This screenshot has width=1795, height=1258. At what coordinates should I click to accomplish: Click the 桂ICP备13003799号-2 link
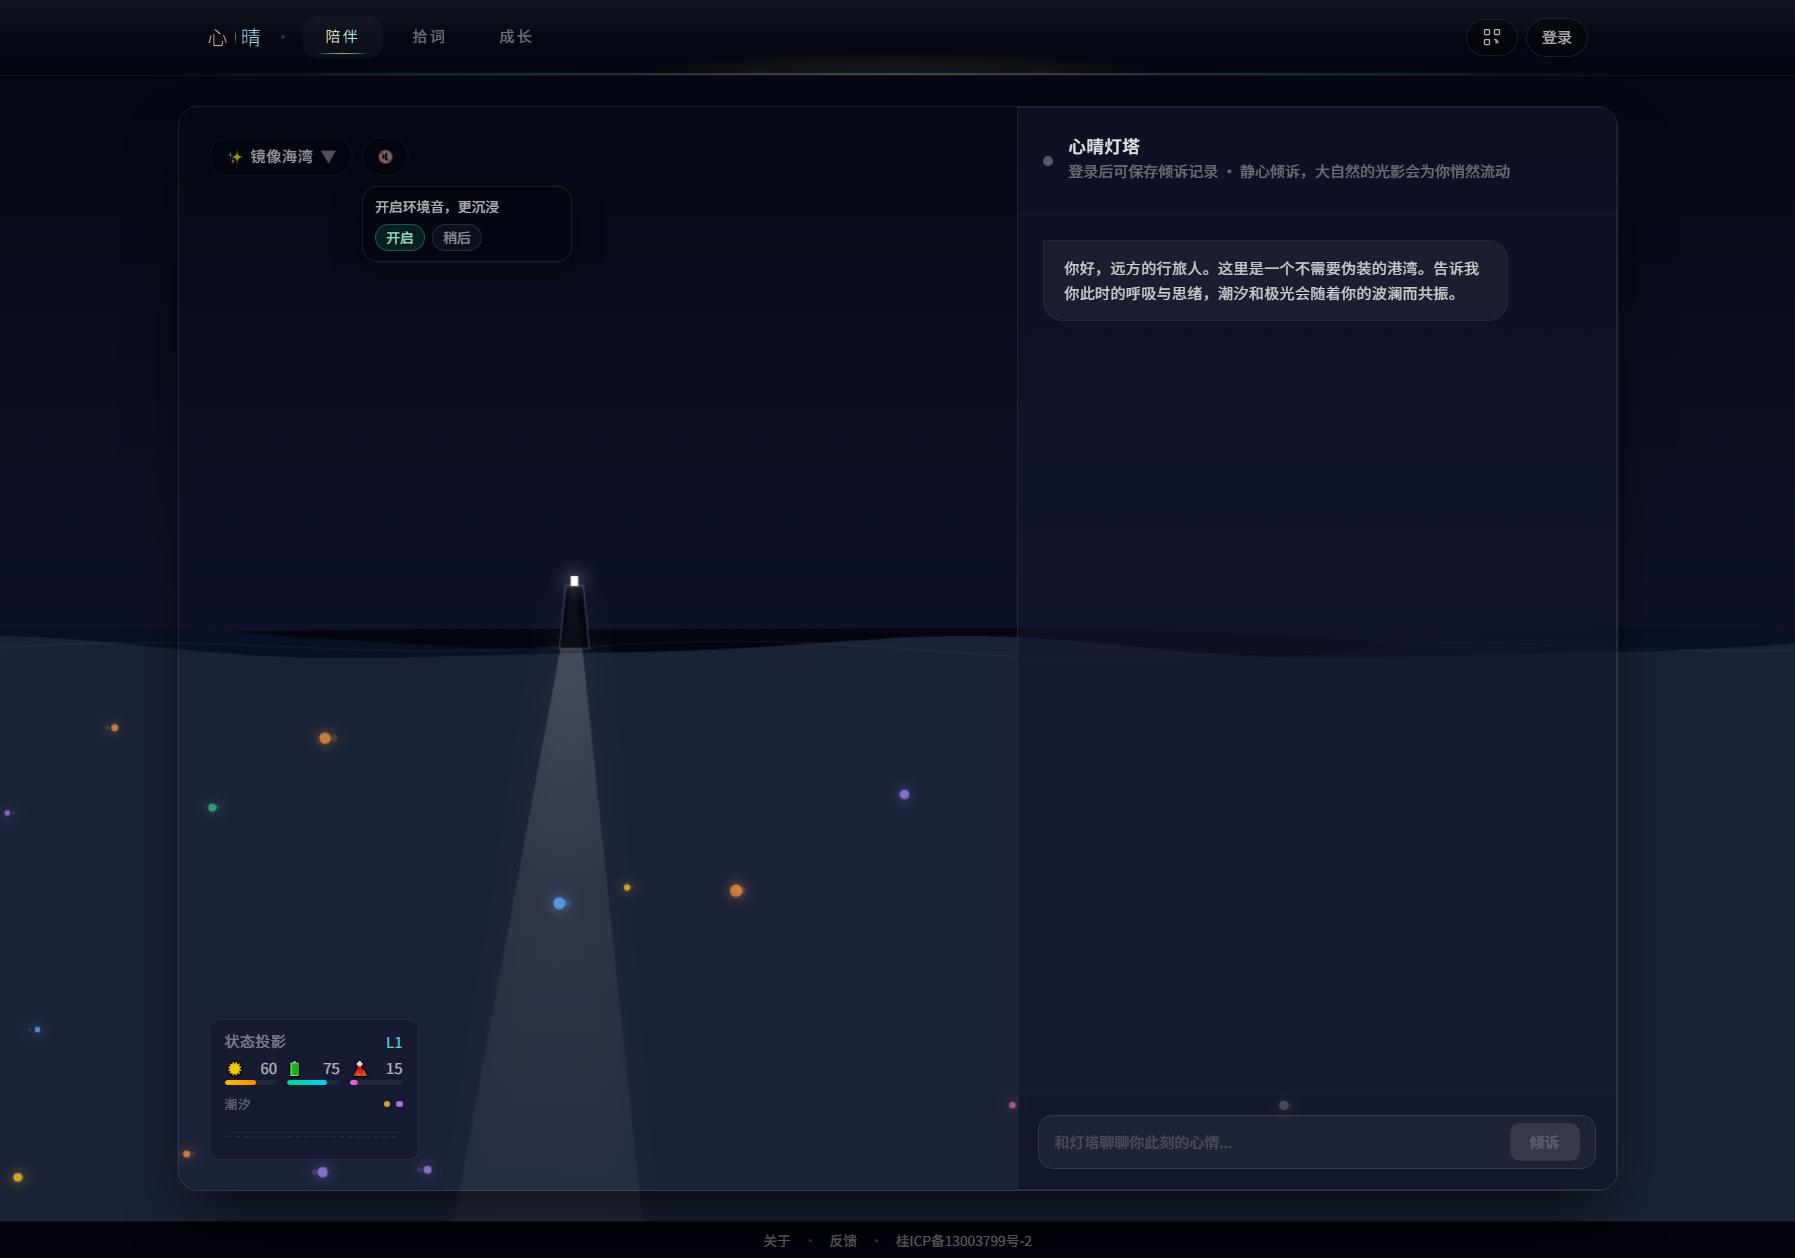tap(963, 1241)
